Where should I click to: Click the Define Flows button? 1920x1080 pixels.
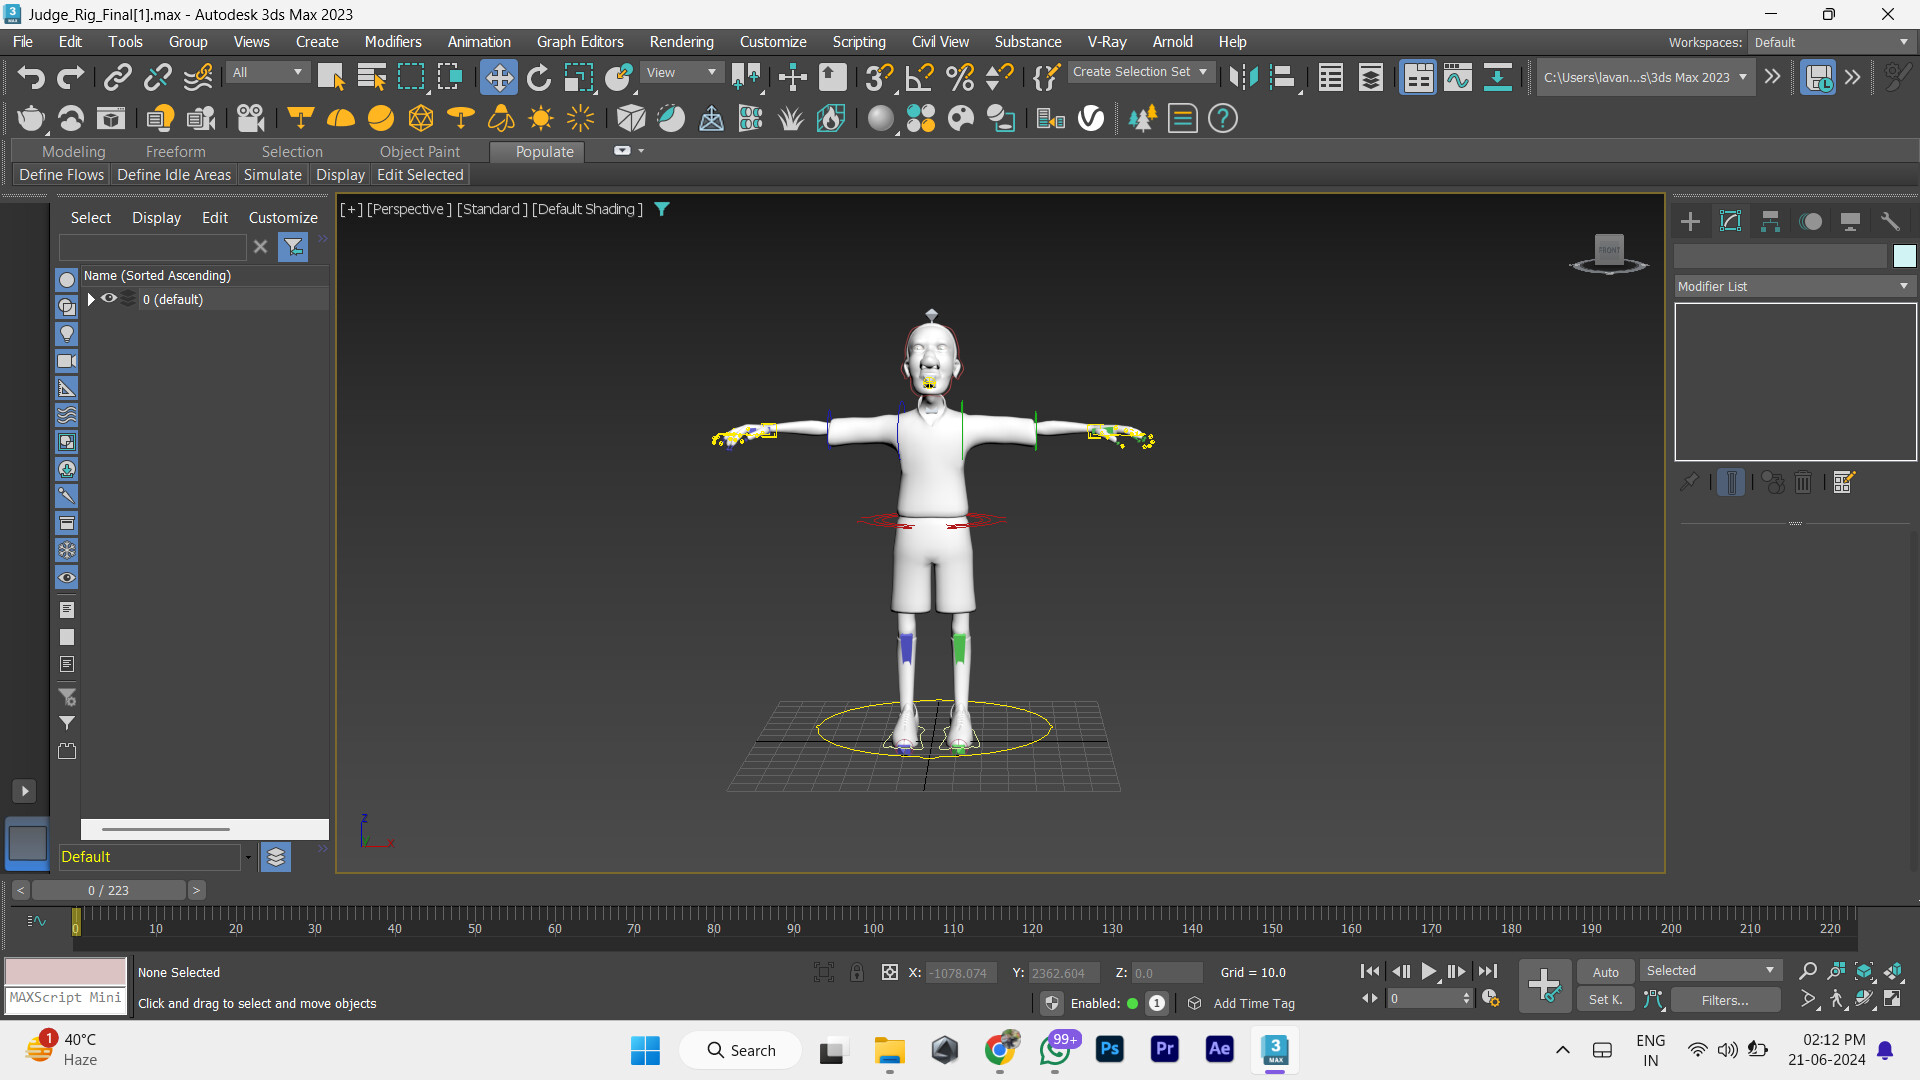coord(61,174)
